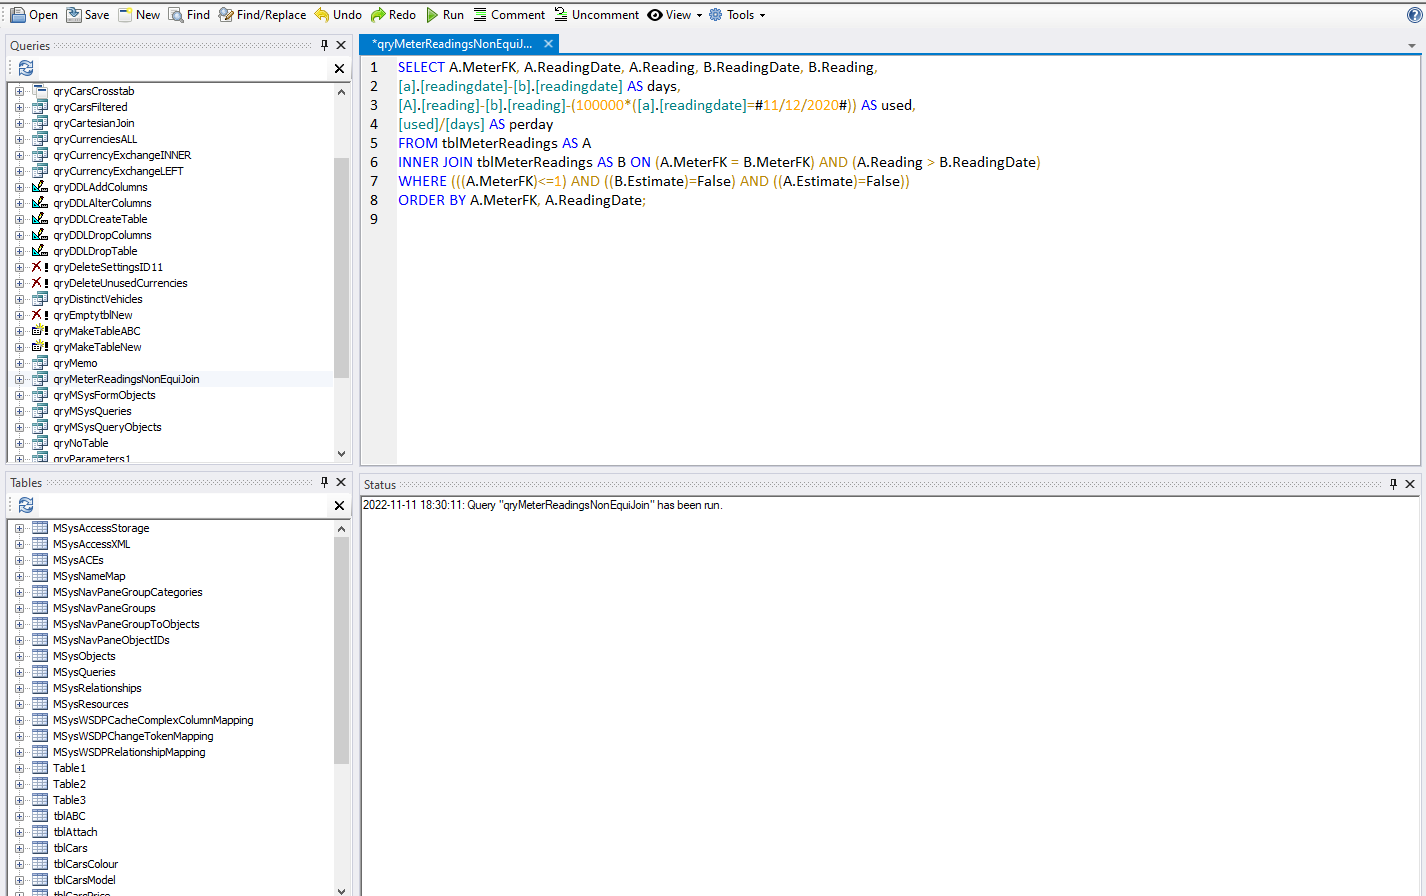Select the qryDistinctVehicles query
Viewport: 1426px width, 896px height.
(98, 299)
